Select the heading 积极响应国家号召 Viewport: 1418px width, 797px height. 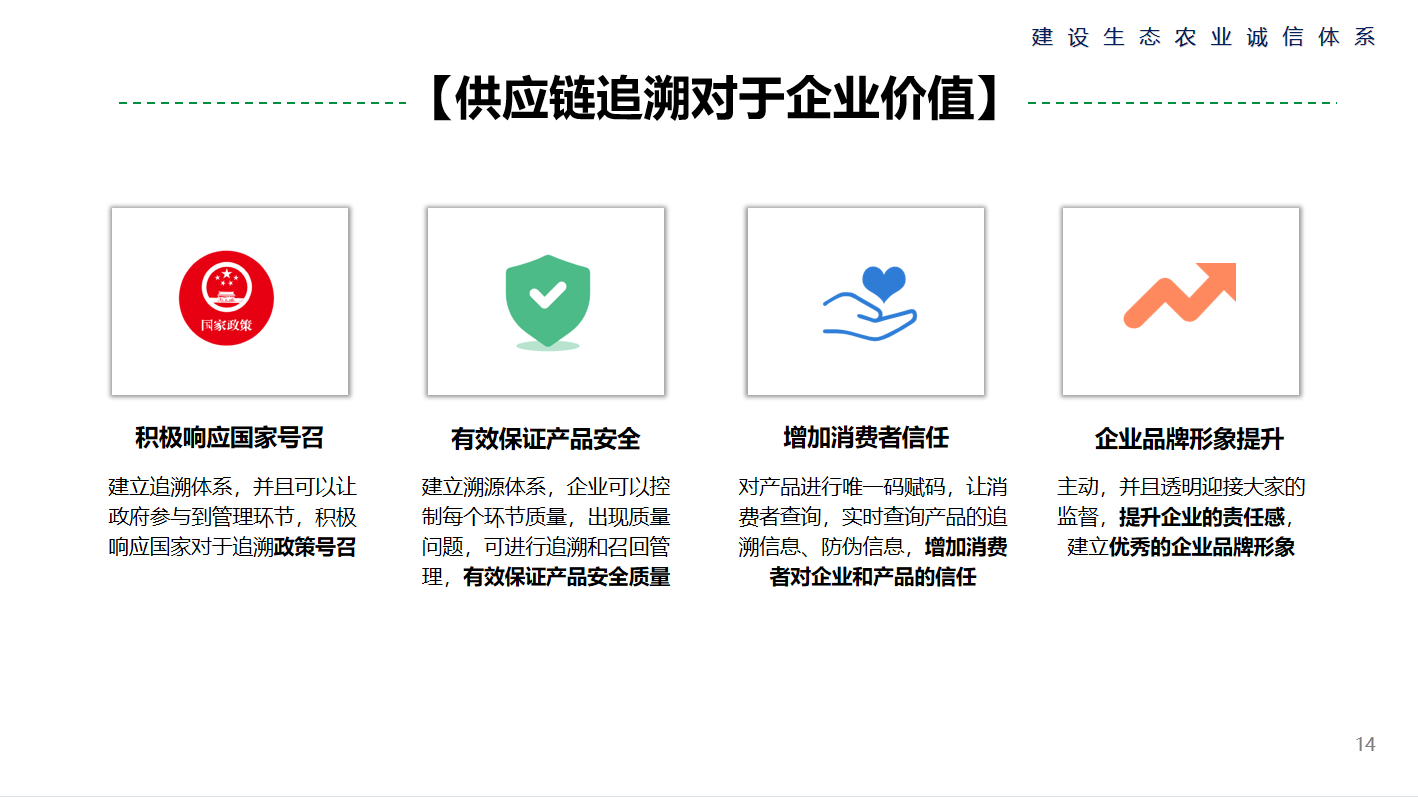[229, 437]
